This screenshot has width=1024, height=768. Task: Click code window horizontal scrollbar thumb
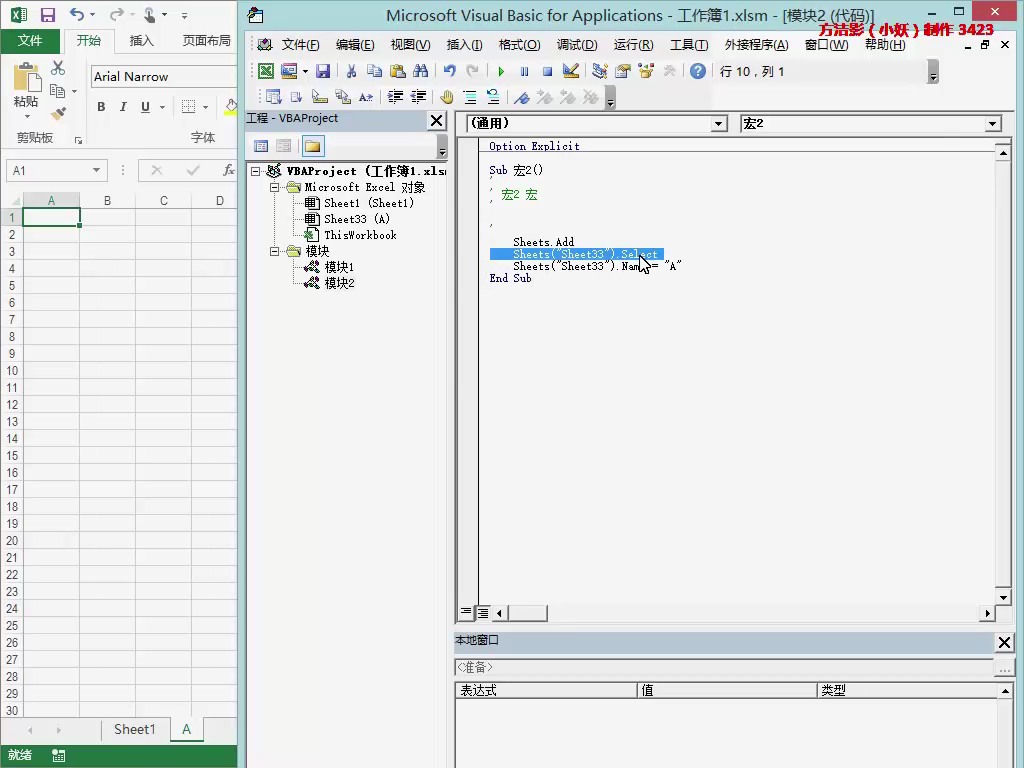[x=528, y=613]
